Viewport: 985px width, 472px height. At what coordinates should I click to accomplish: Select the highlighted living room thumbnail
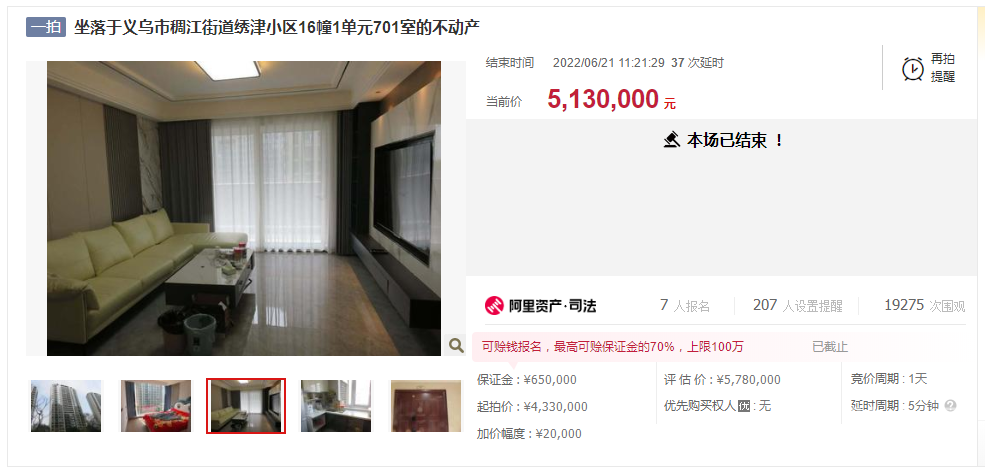246,405
